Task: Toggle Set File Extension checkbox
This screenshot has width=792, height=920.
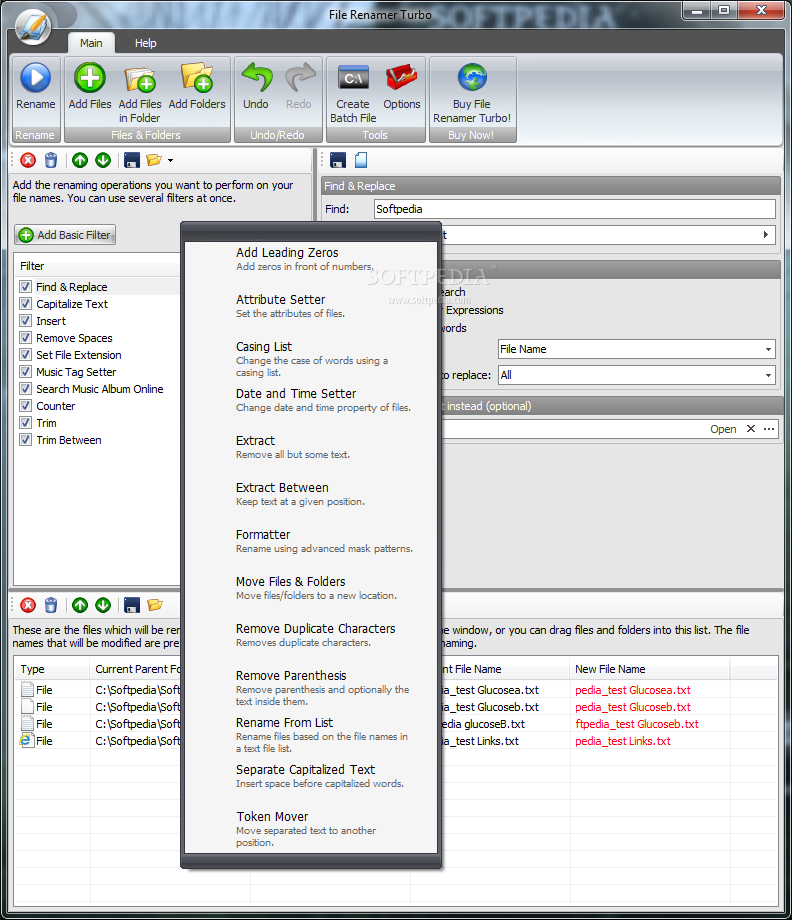Action: (25, 354)
